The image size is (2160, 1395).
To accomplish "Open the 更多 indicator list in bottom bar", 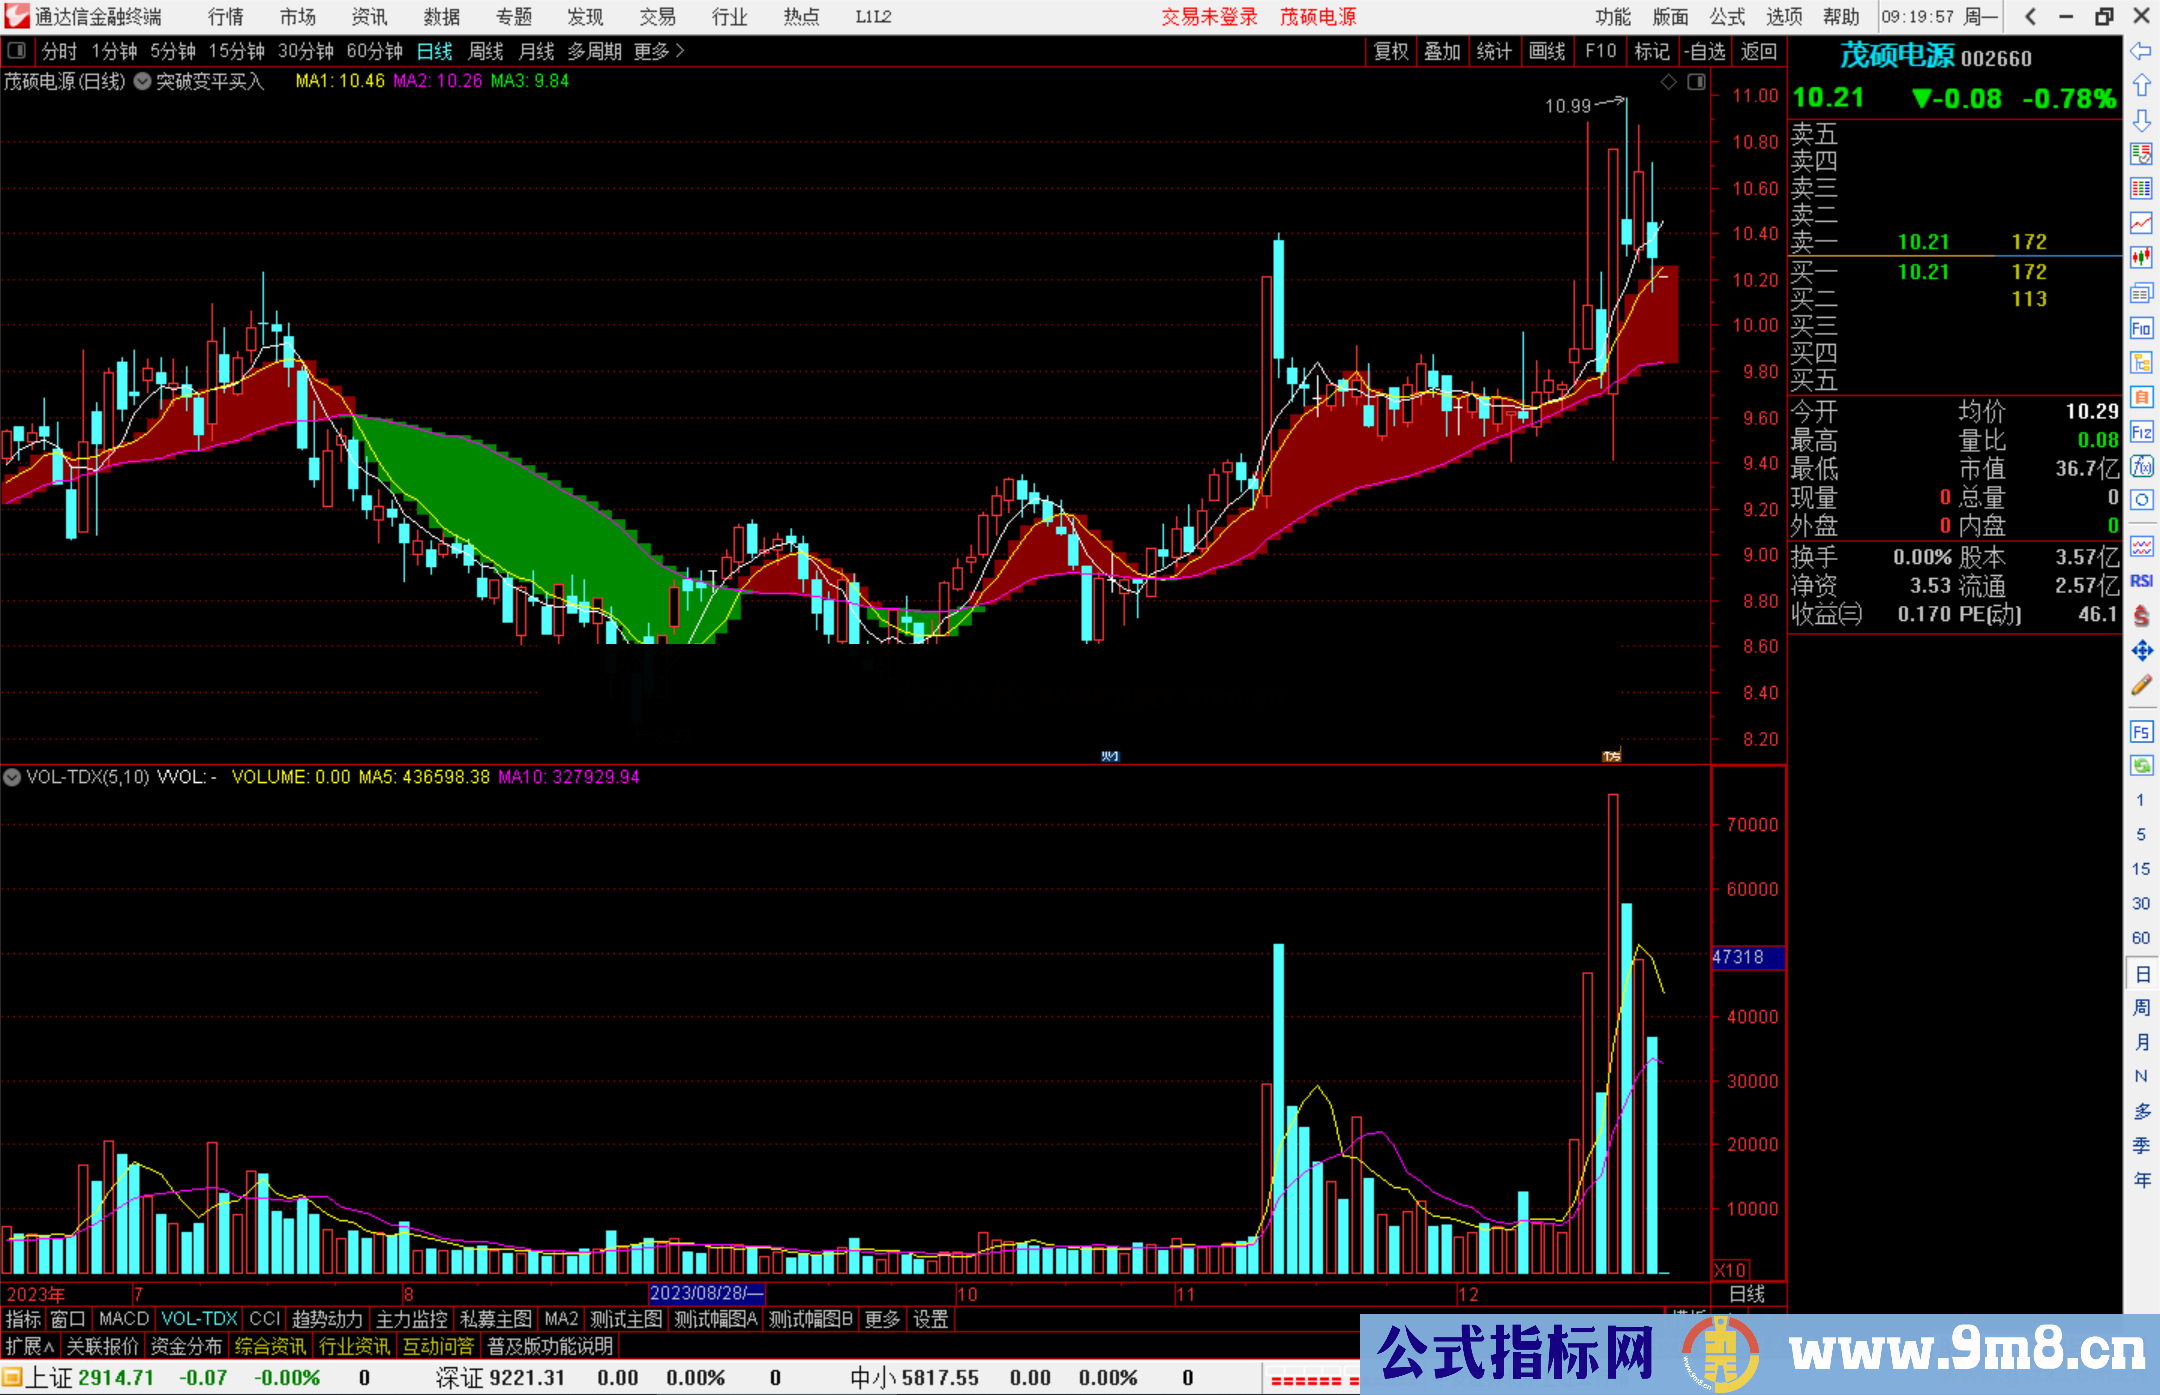I will (882, 1319).
